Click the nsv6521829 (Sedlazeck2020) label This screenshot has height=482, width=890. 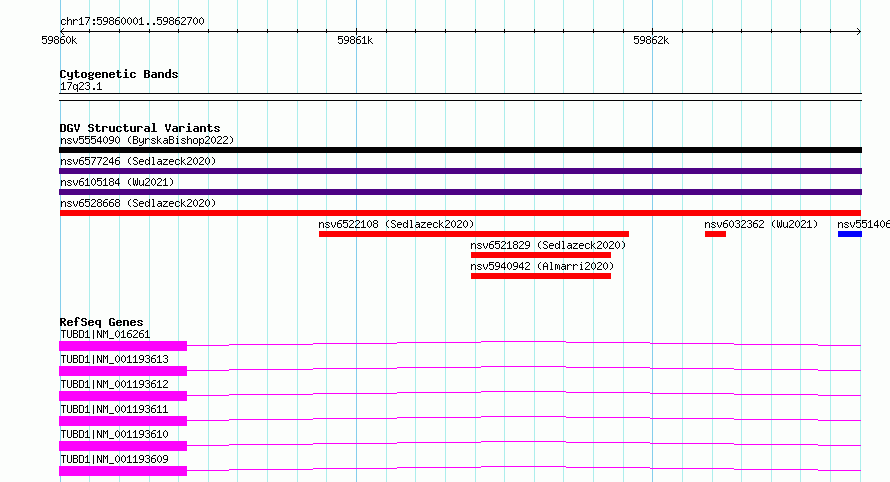pyautogui.click(x=548, y=245)
